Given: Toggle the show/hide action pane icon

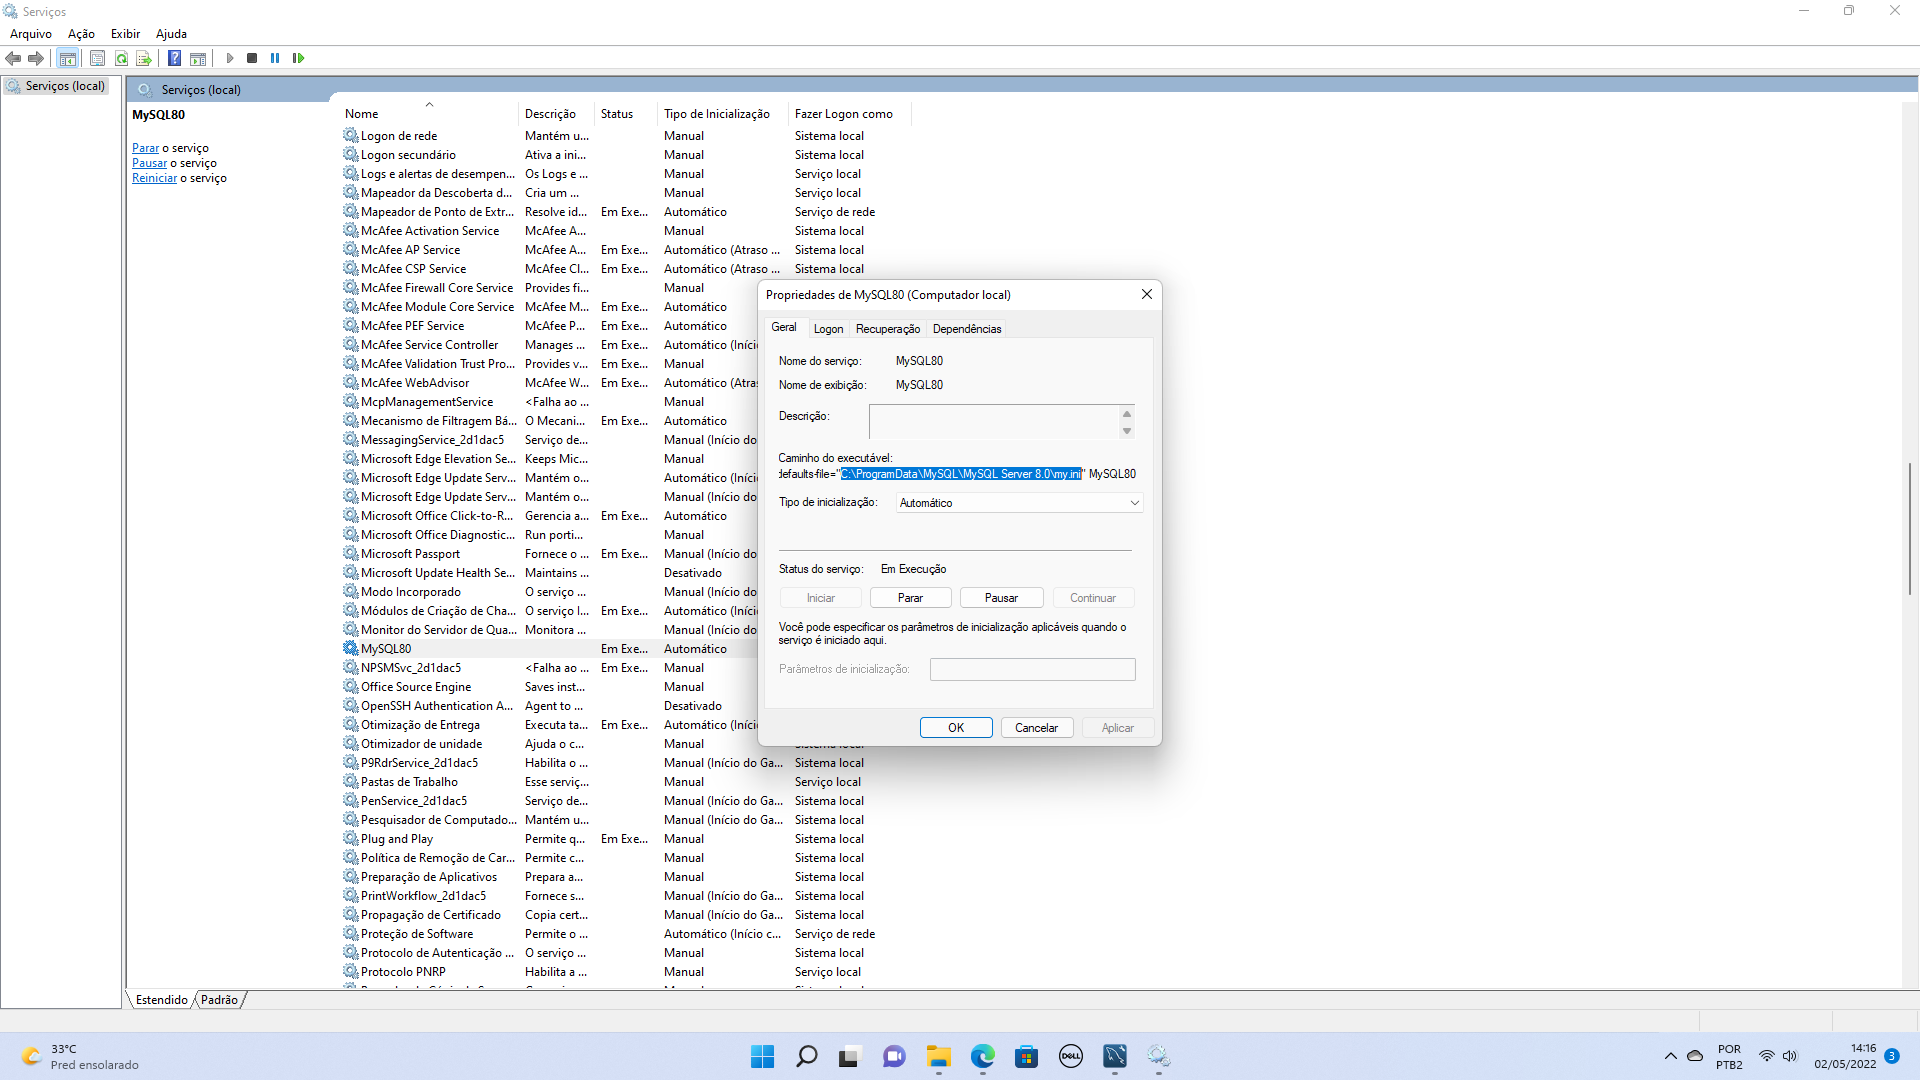Looking at the screenshot, I should pos(198,58).
